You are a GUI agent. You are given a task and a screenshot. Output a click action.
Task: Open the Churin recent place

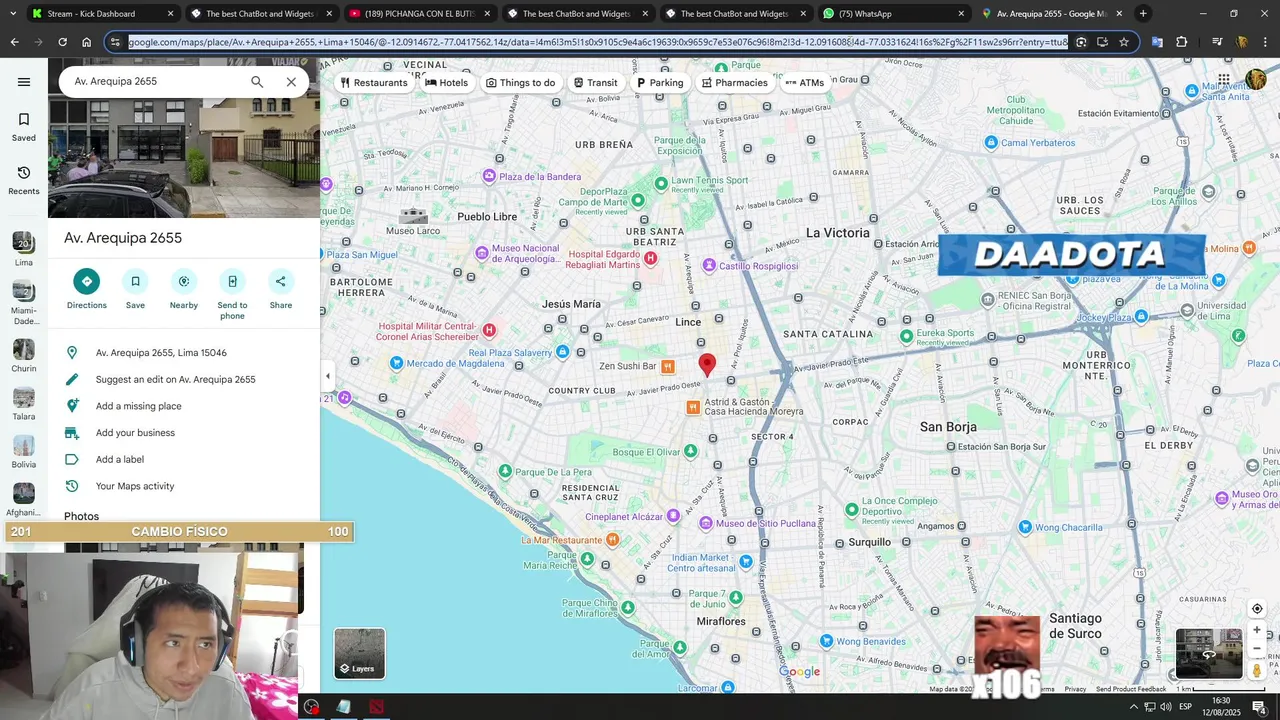(24, 356)
